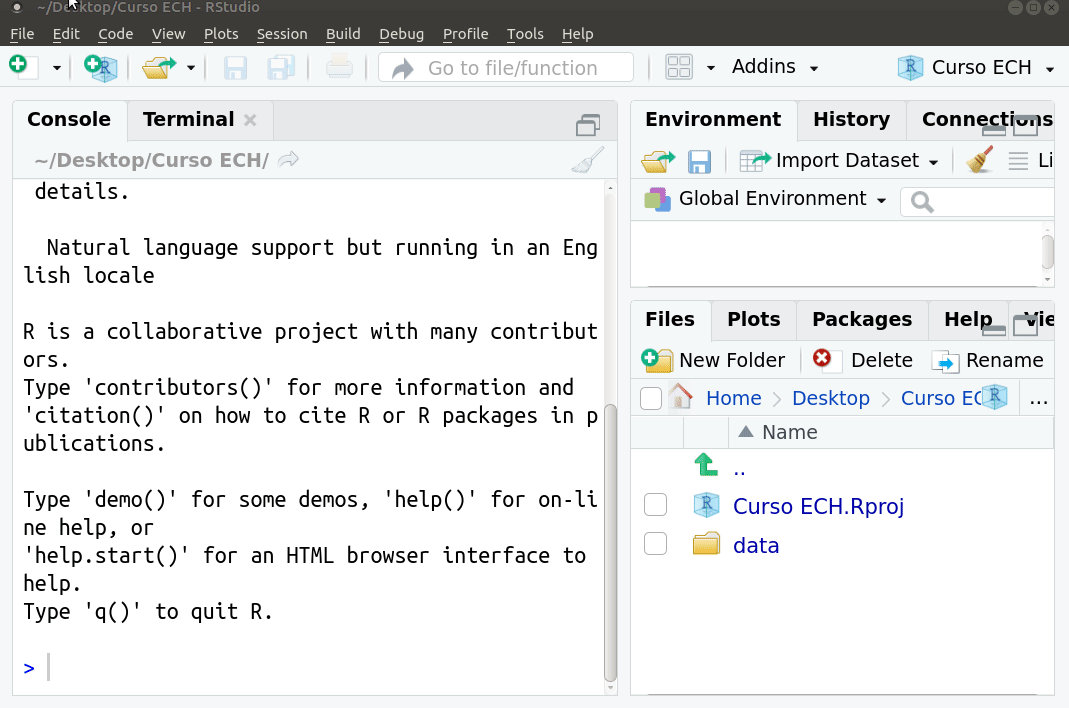Screen dimensions: 1069x708
Task: Open the Desktop breadcrumb link
Action: pos(830,398)
